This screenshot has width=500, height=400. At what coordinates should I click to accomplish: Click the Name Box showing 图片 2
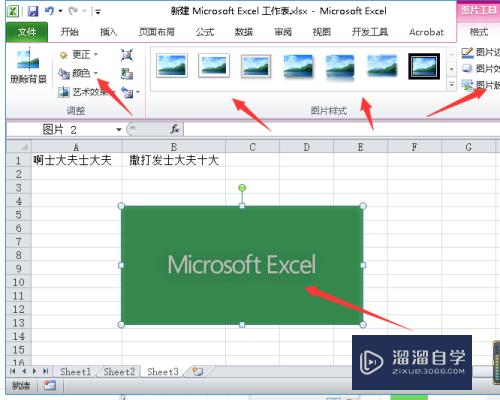(x=60, y=129)
